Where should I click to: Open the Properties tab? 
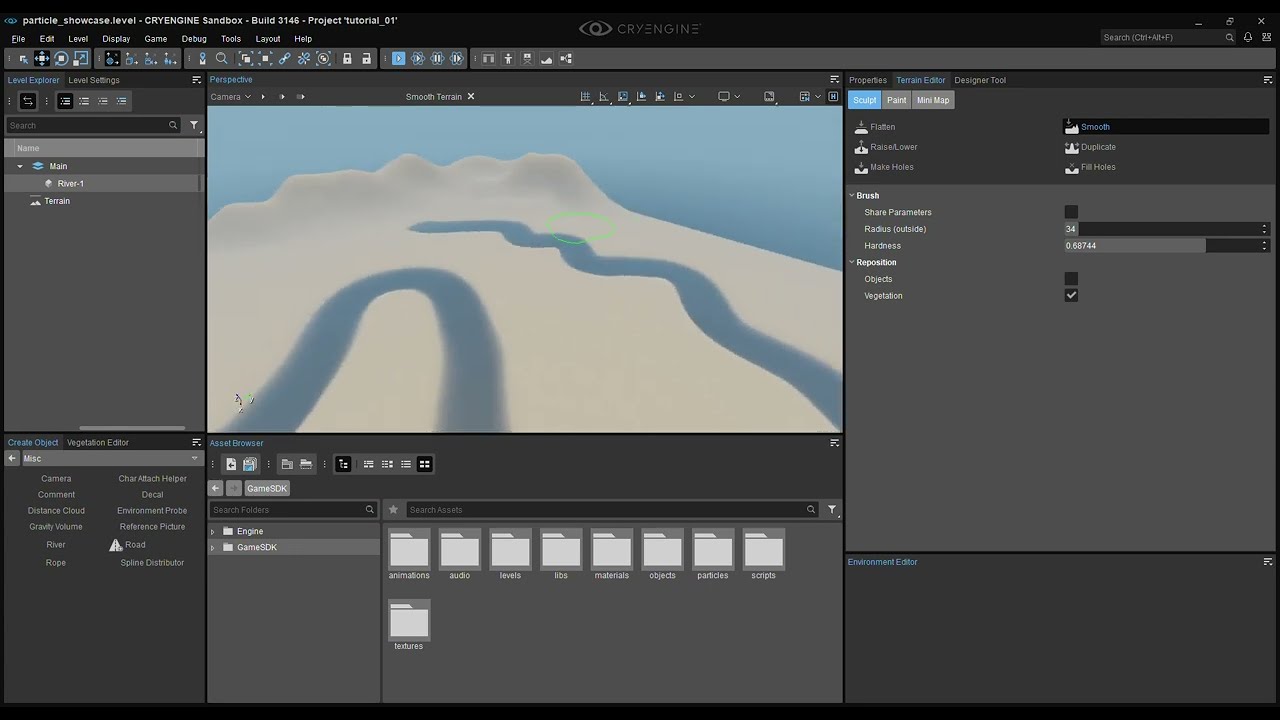[x=867, y=80]
